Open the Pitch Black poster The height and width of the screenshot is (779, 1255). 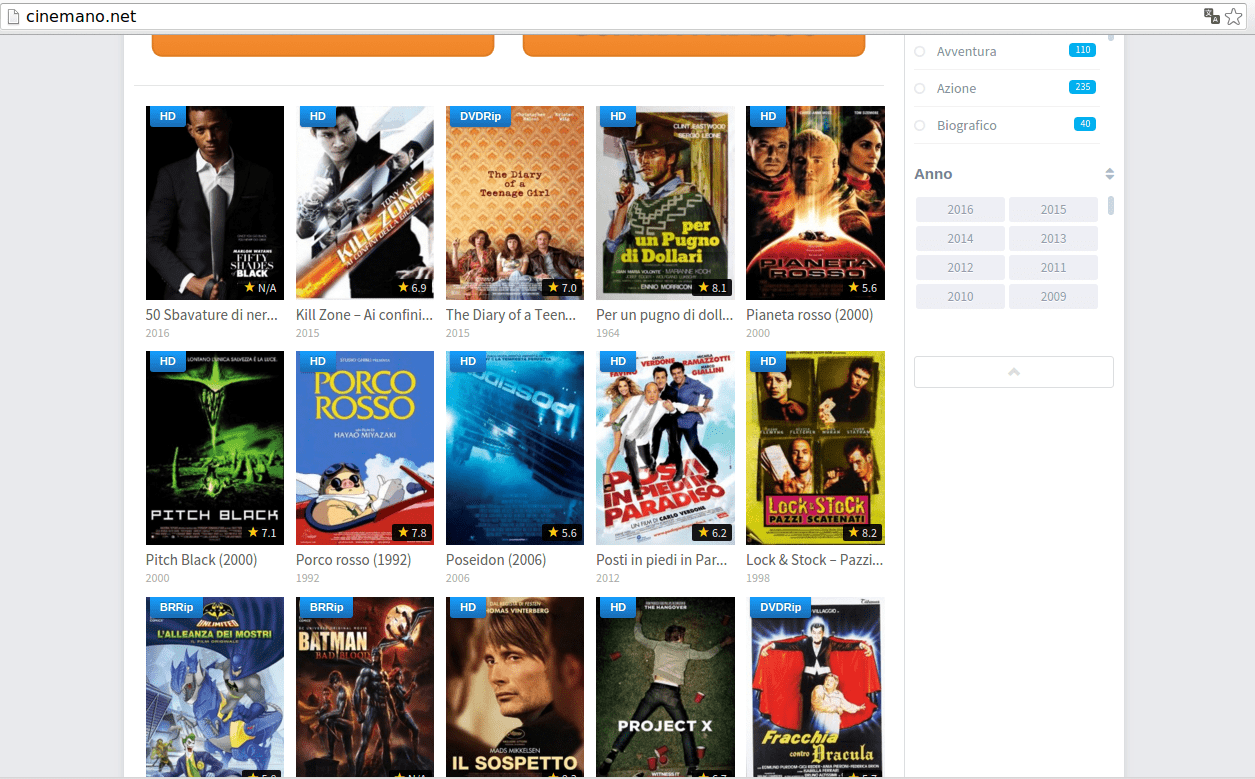tap(215, 448)
